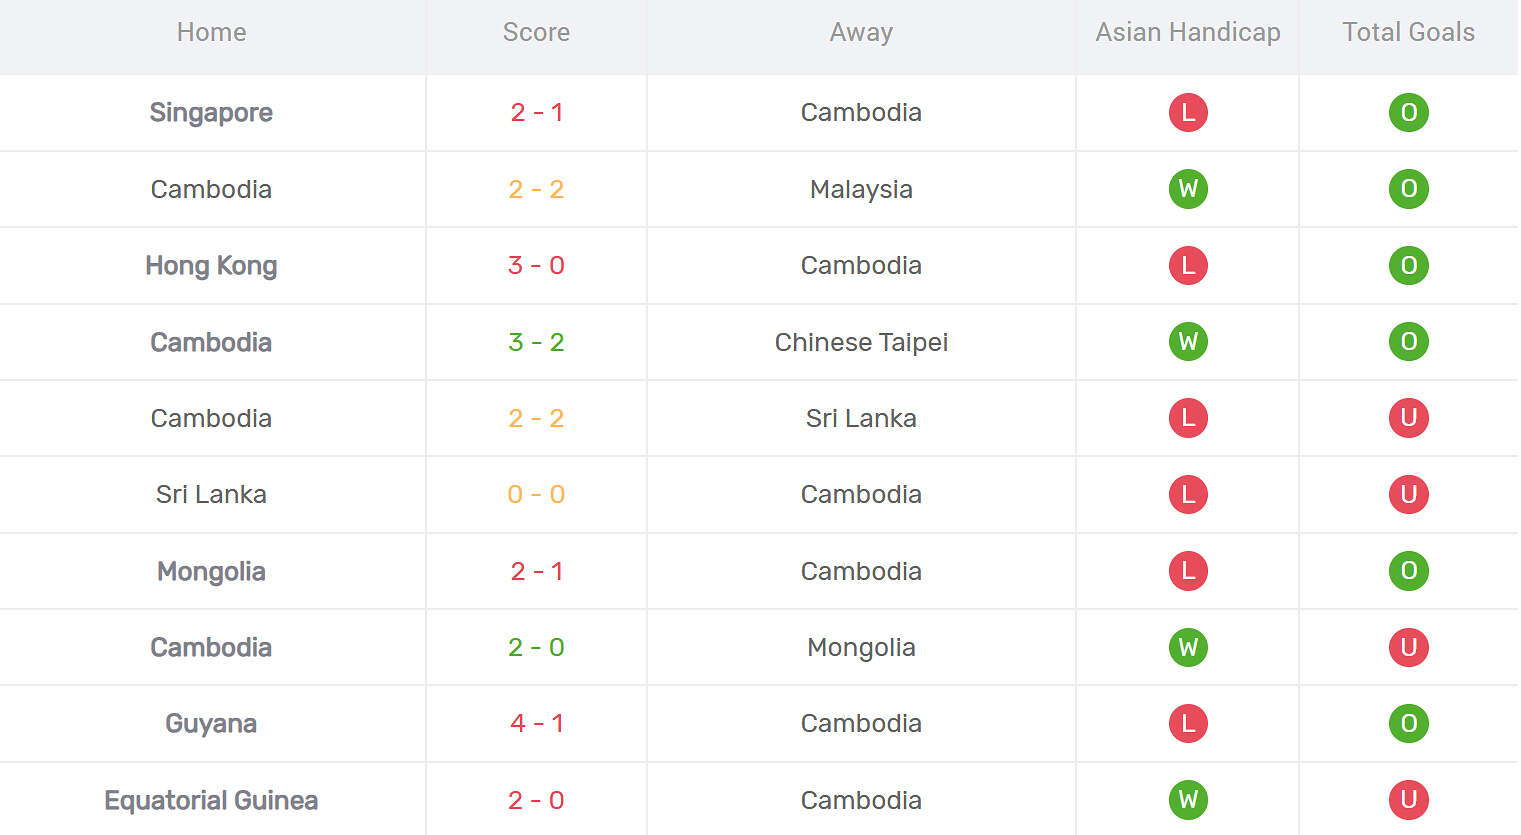Click the Asian Handicap column header
1521x835 pixels.
pyautogui.click(x=1188, y=32)
